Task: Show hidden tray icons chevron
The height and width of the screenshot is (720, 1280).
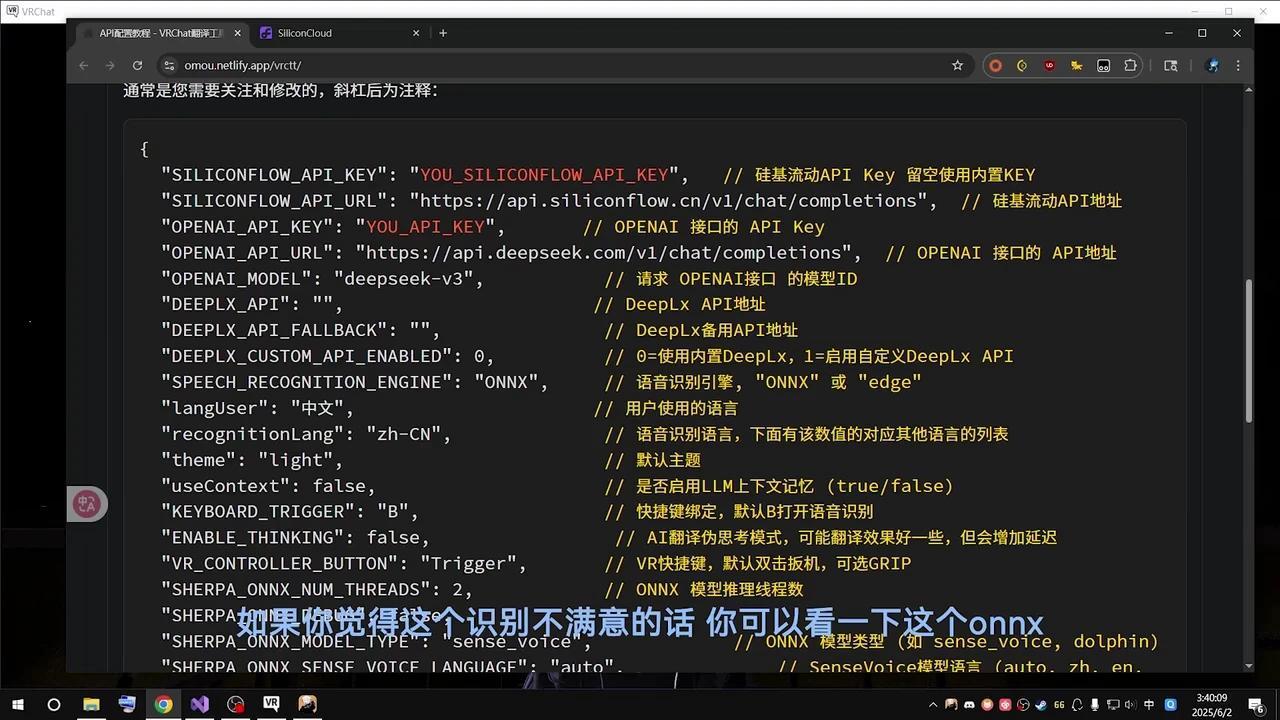Action: (933, 705)
